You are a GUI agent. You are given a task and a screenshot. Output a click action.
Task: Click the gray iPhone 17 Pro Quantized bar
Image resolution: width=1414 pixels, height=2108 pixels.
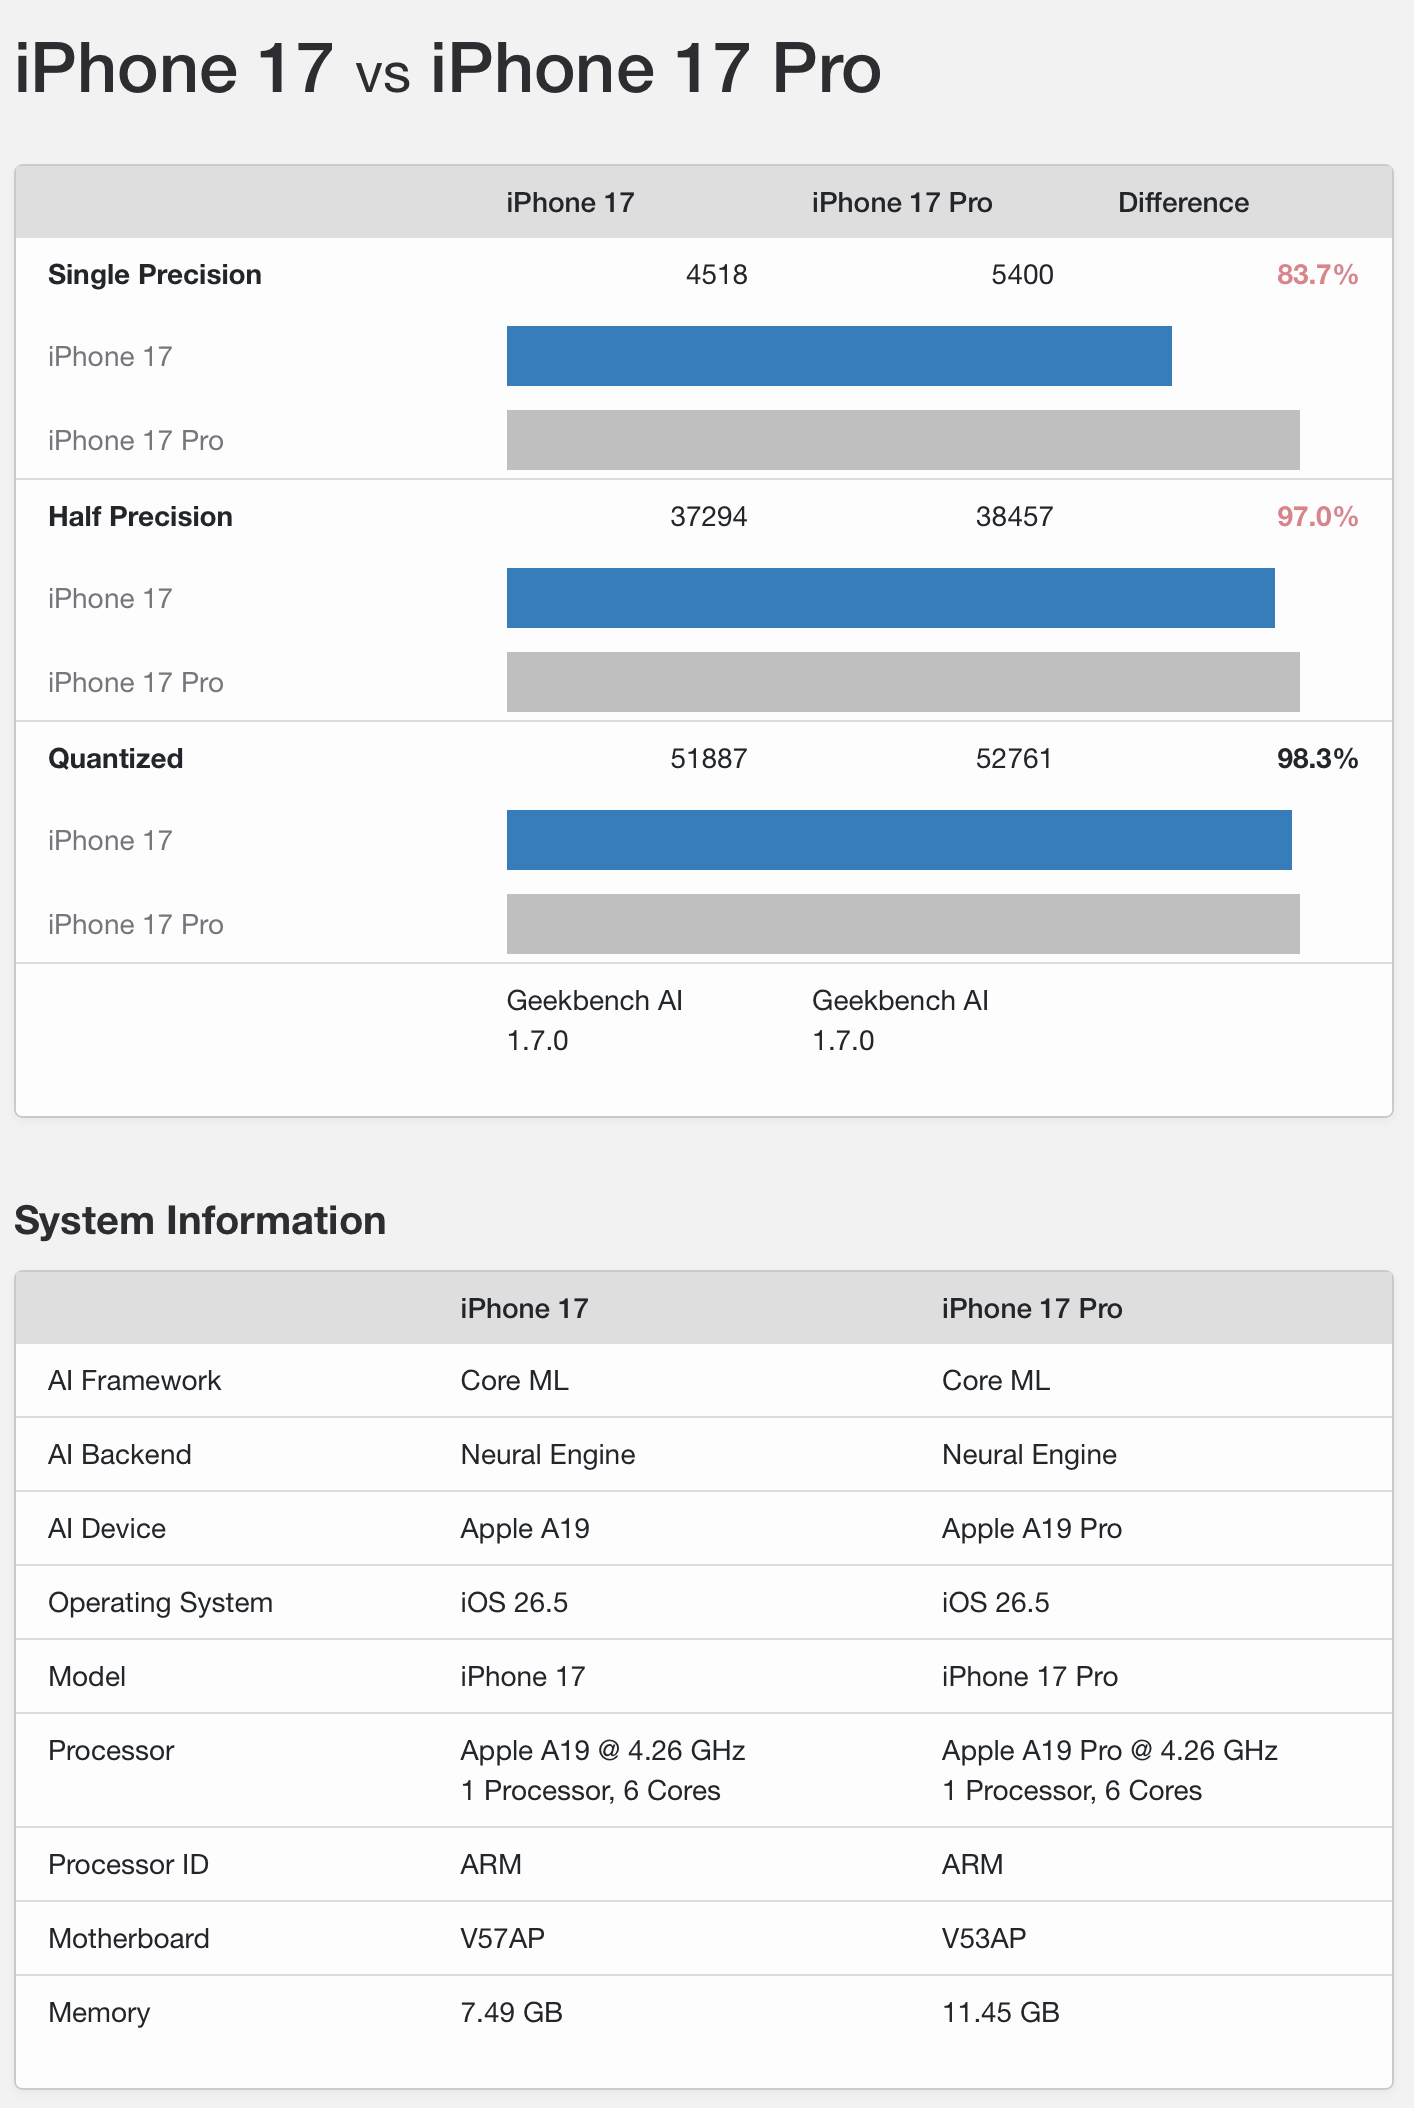click(x=903, y=924)
